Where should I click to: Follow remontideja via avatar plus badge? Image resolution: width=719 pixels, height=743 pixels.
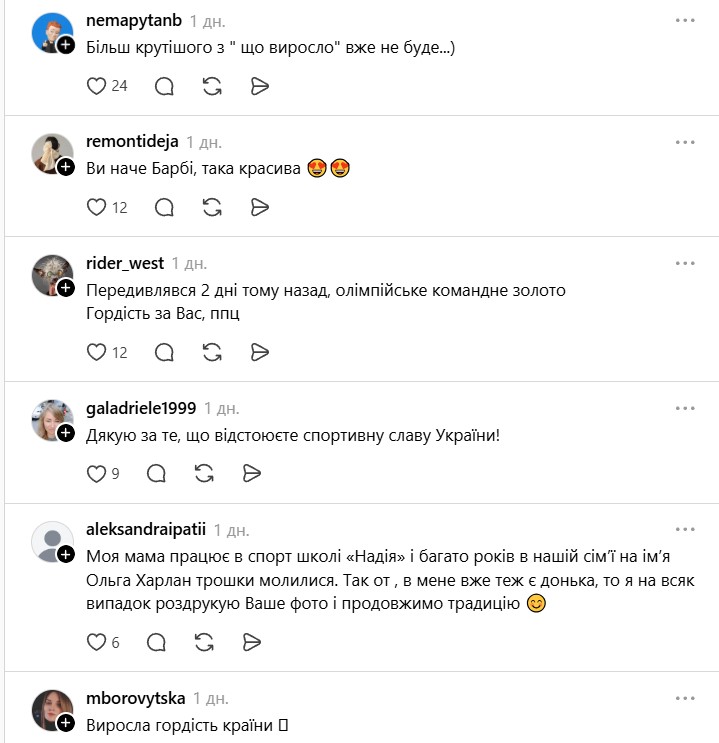click(x=66, y=167)
